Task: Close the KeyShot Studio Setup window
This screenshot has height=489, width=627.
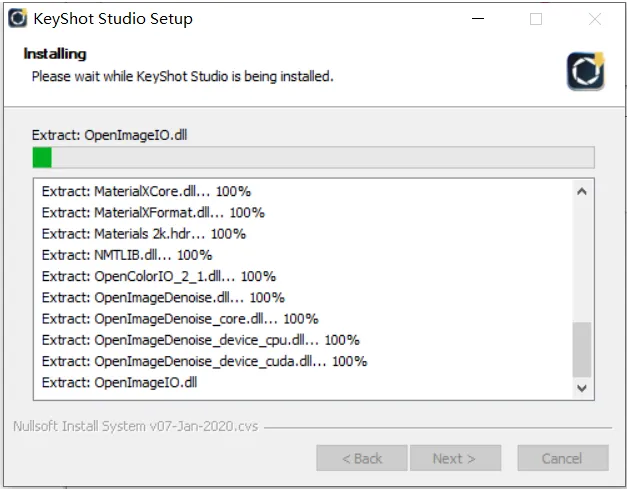Action: click(596, 18)
